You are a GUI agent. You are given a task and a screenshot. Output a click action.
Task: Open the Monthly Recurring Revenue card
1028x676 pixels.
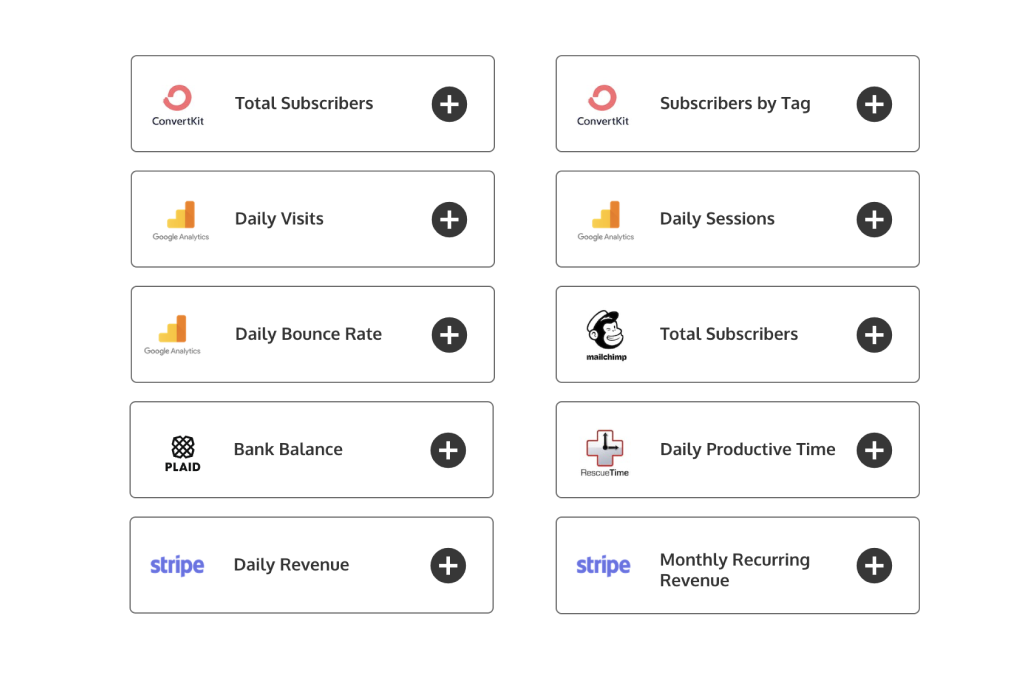pos(874,565)
